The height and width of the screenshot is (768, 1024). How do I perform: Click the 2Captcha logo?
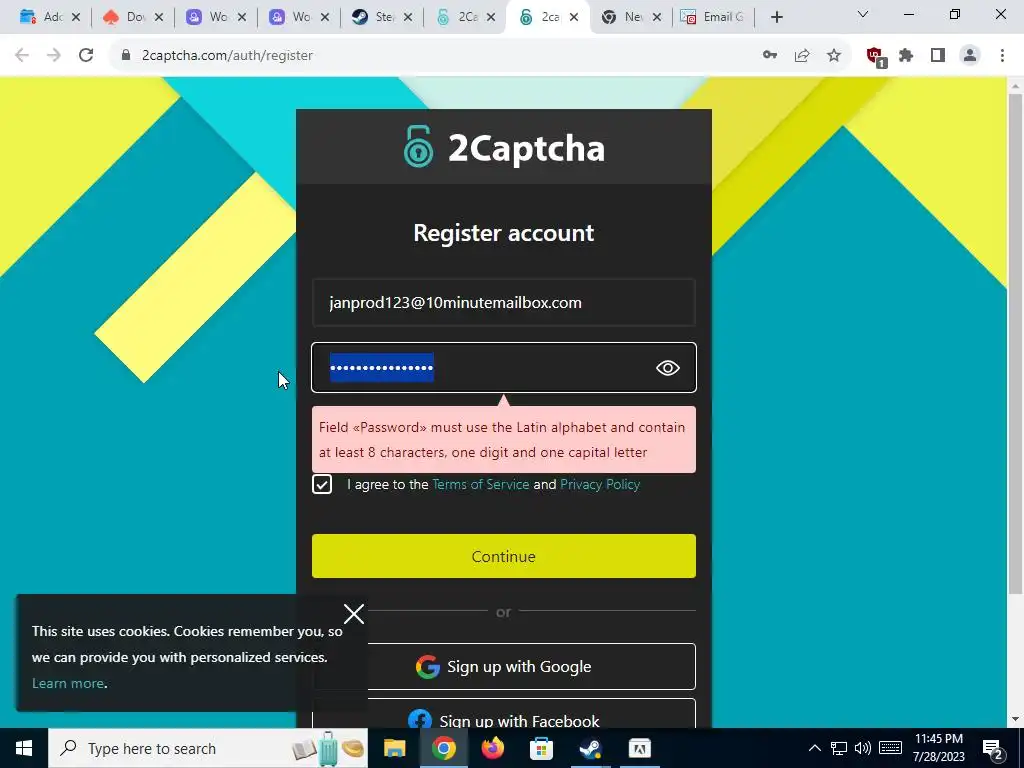click(x=504, y=147)
